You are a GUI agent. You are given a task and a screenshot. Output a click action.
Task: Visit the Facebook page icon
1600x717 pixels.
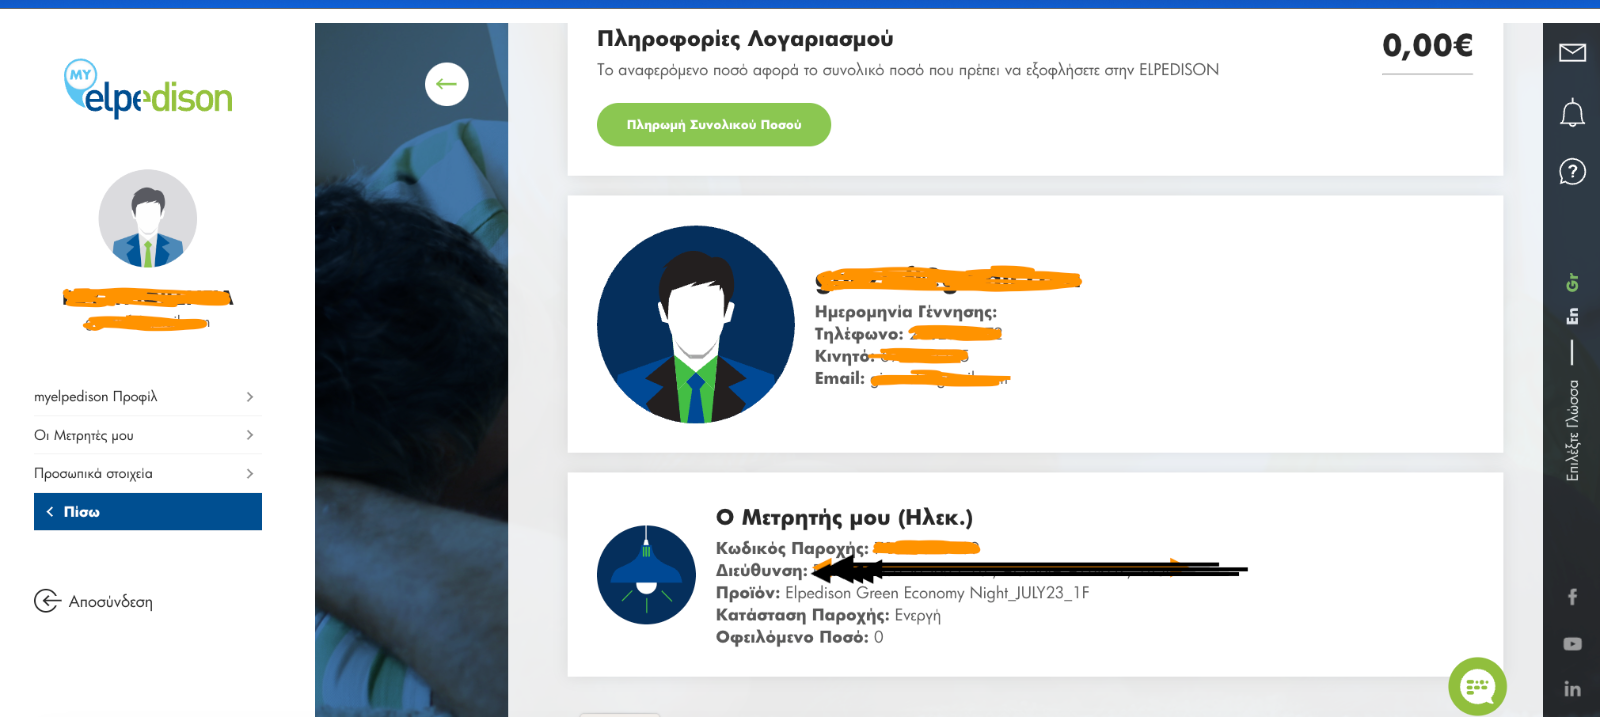(x=1572, y=597)
